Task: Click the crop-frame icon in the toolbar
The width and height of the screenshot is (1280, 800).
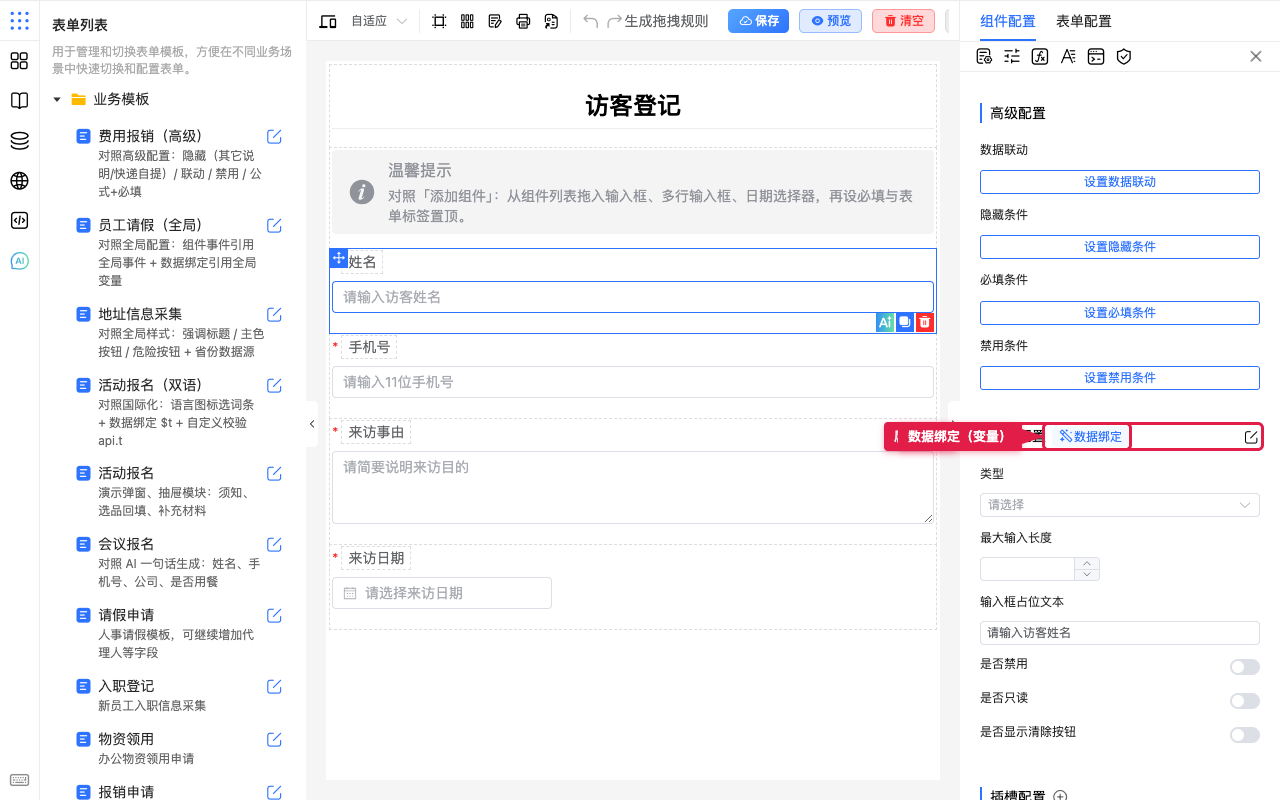Action: (439, 21)
